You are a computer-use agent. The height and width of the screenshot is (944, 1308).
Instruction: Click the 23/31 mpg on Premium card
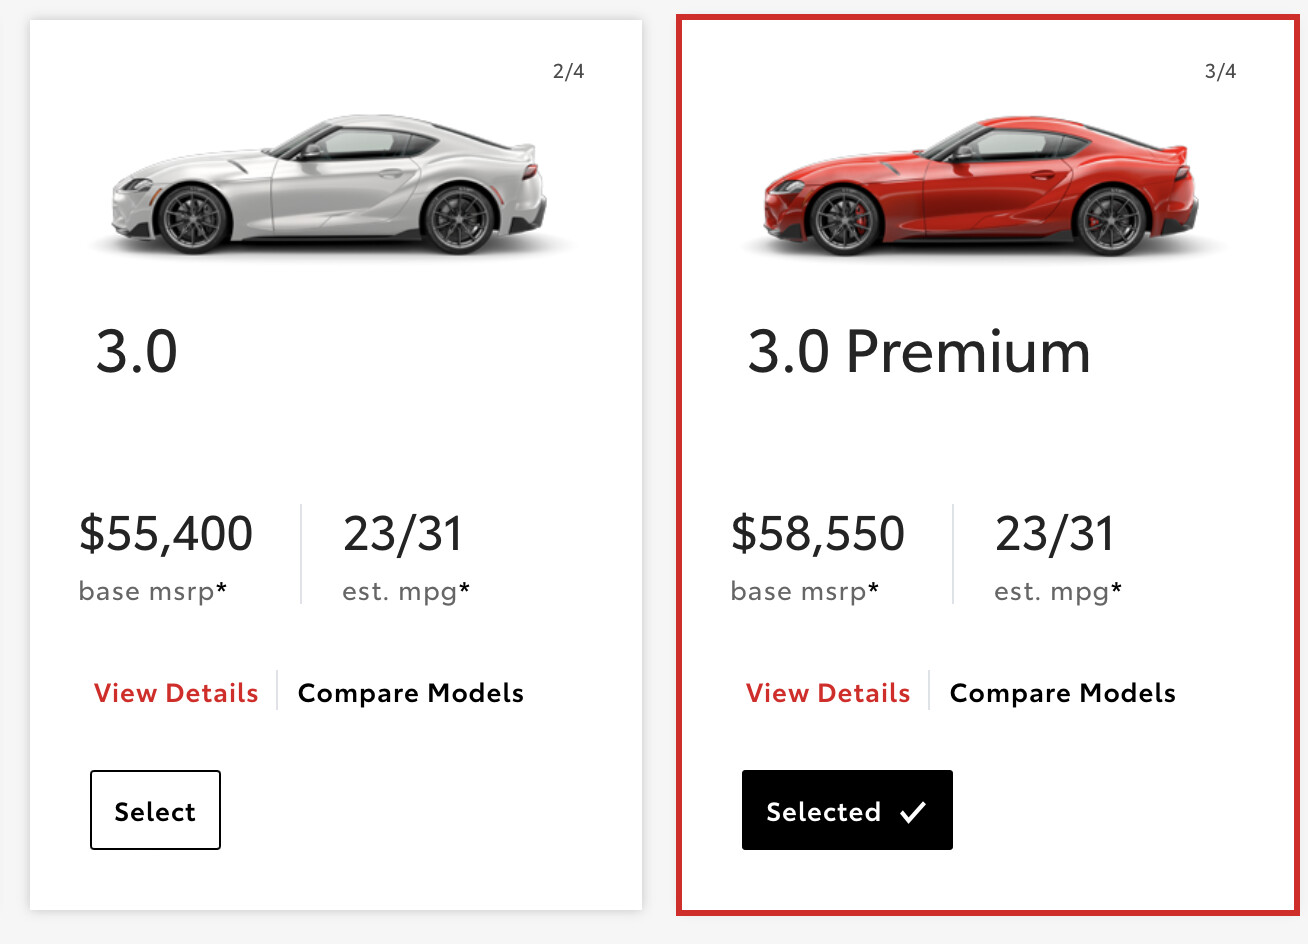click(x=1055, y=534)
